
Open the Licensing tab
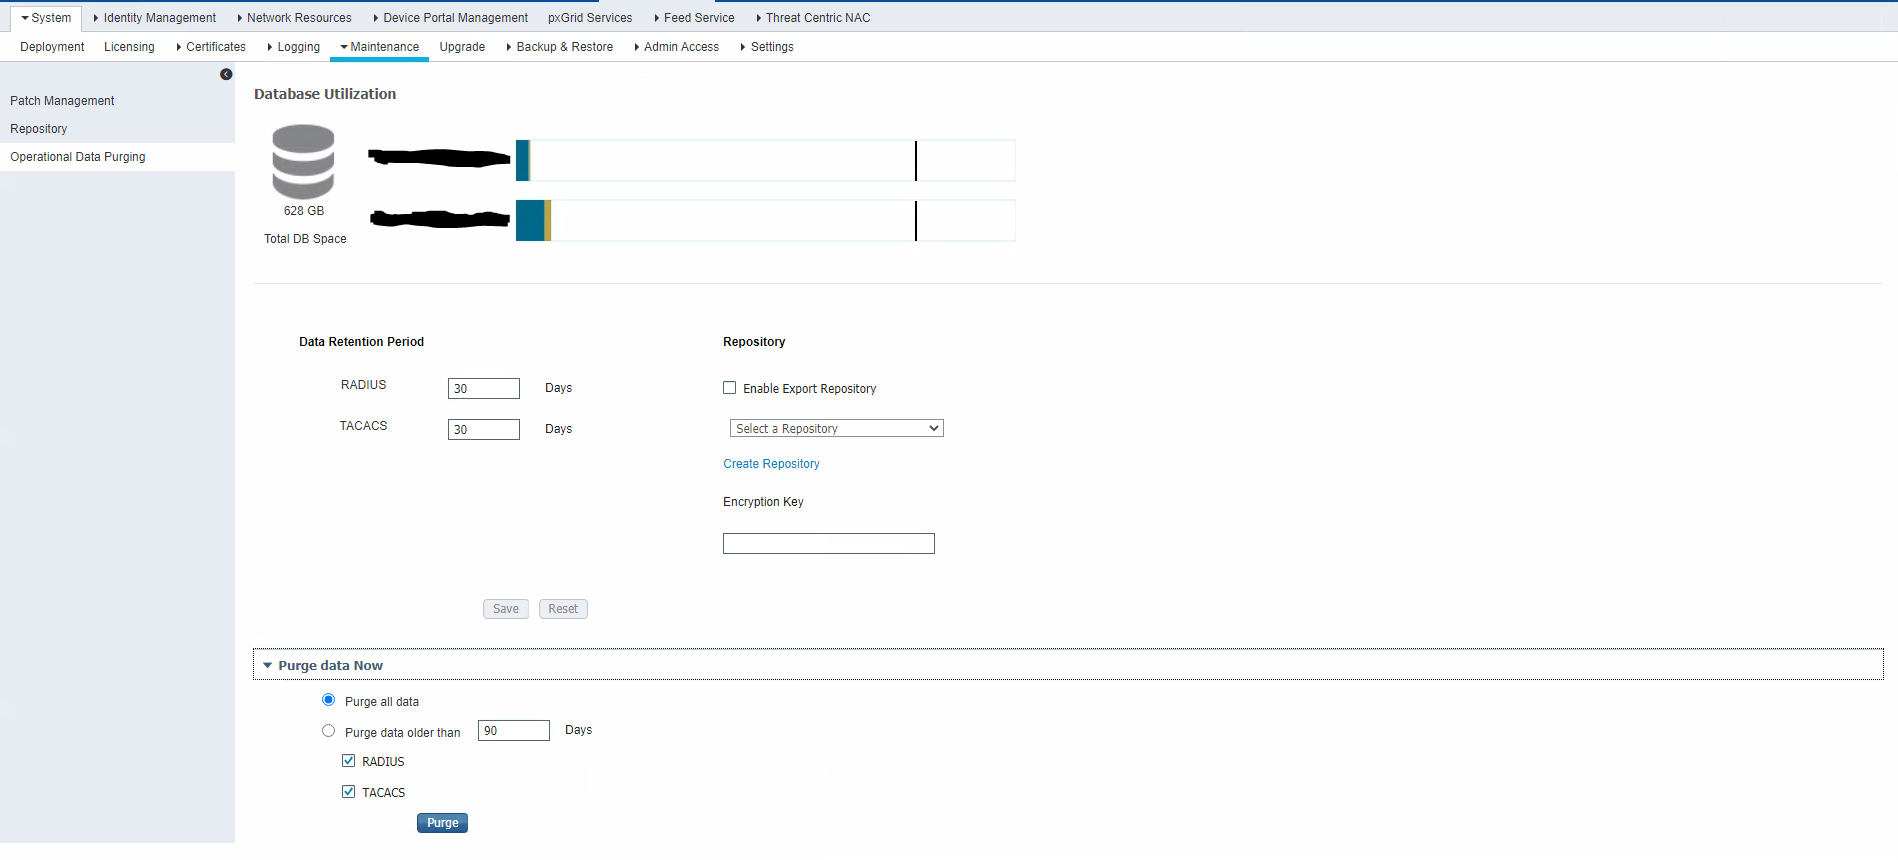click(x=129, y=47)
